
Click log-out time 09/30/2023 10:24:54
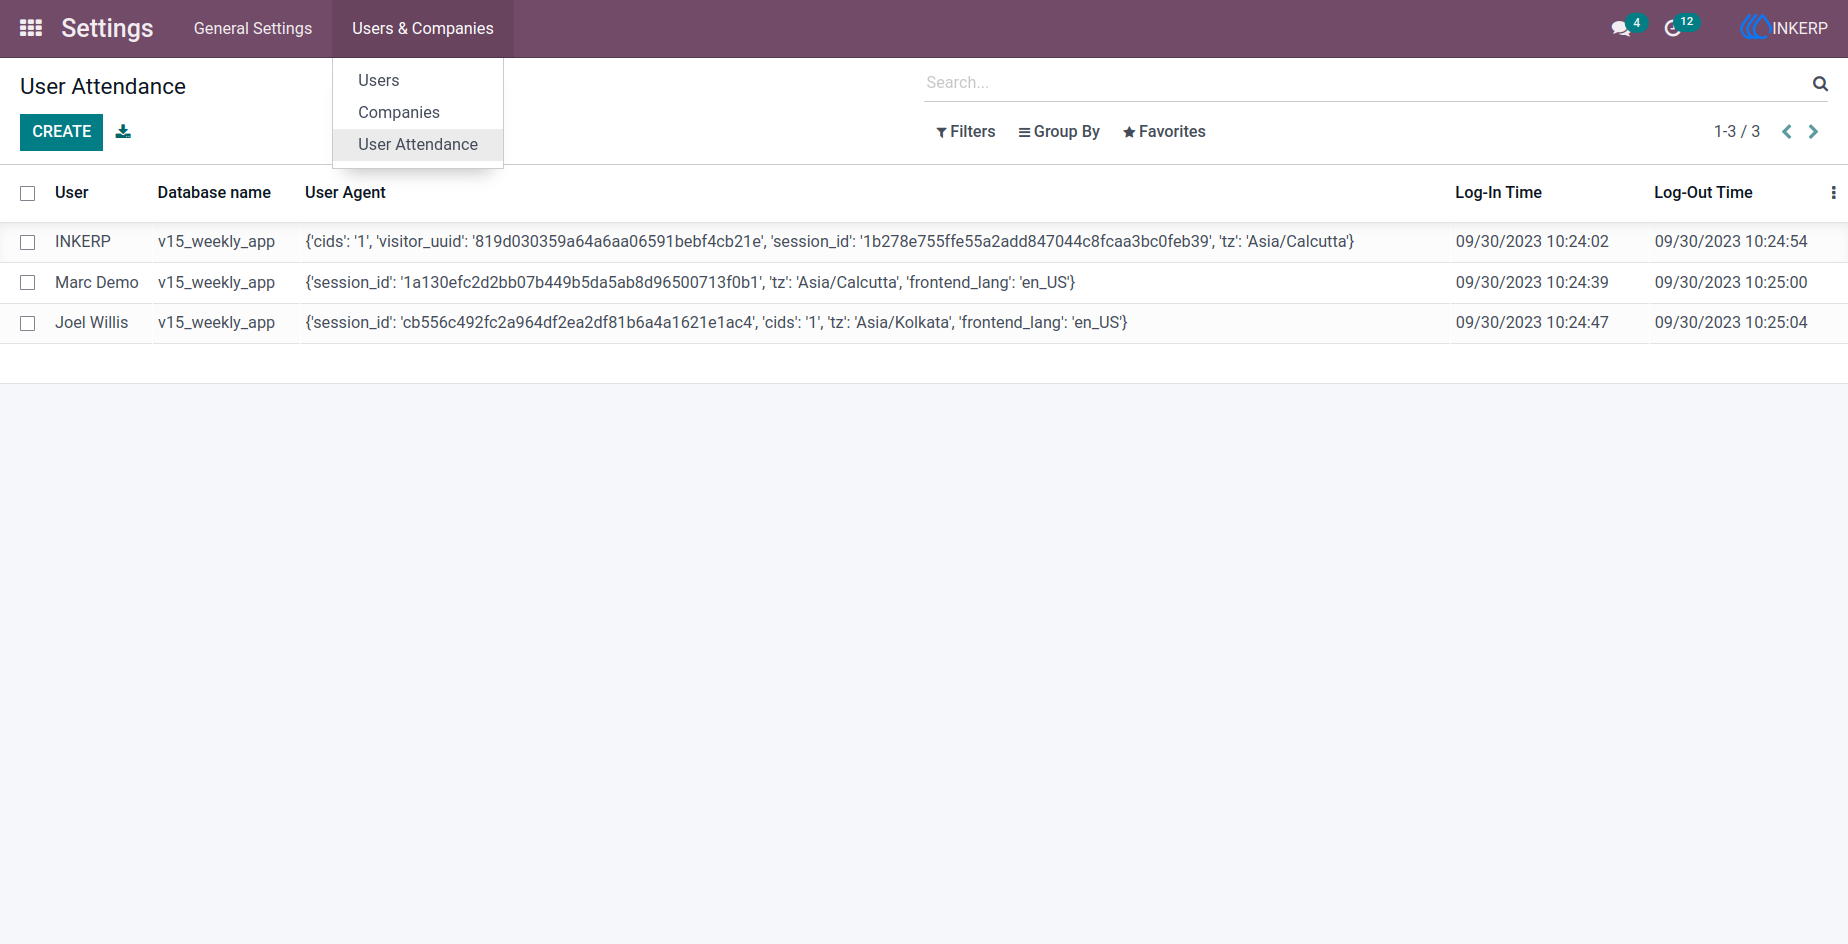[x=1731, y=242]
